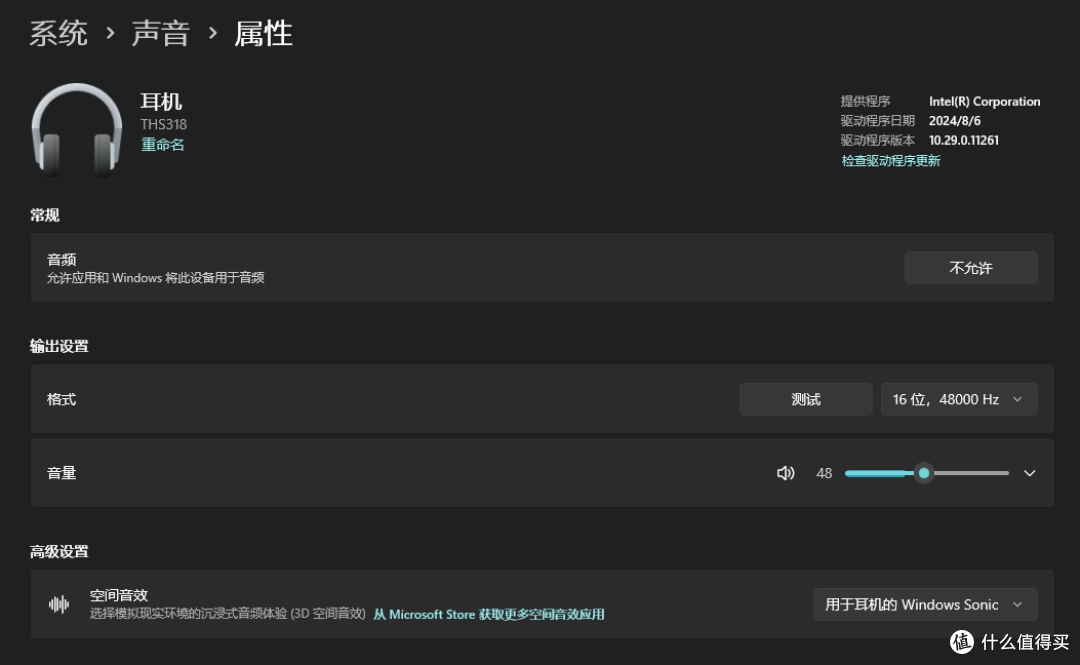Viewport: 1080px width, 665px height.
Task: Click driver version 10.29.0.11261
Action: click(964, 140)
